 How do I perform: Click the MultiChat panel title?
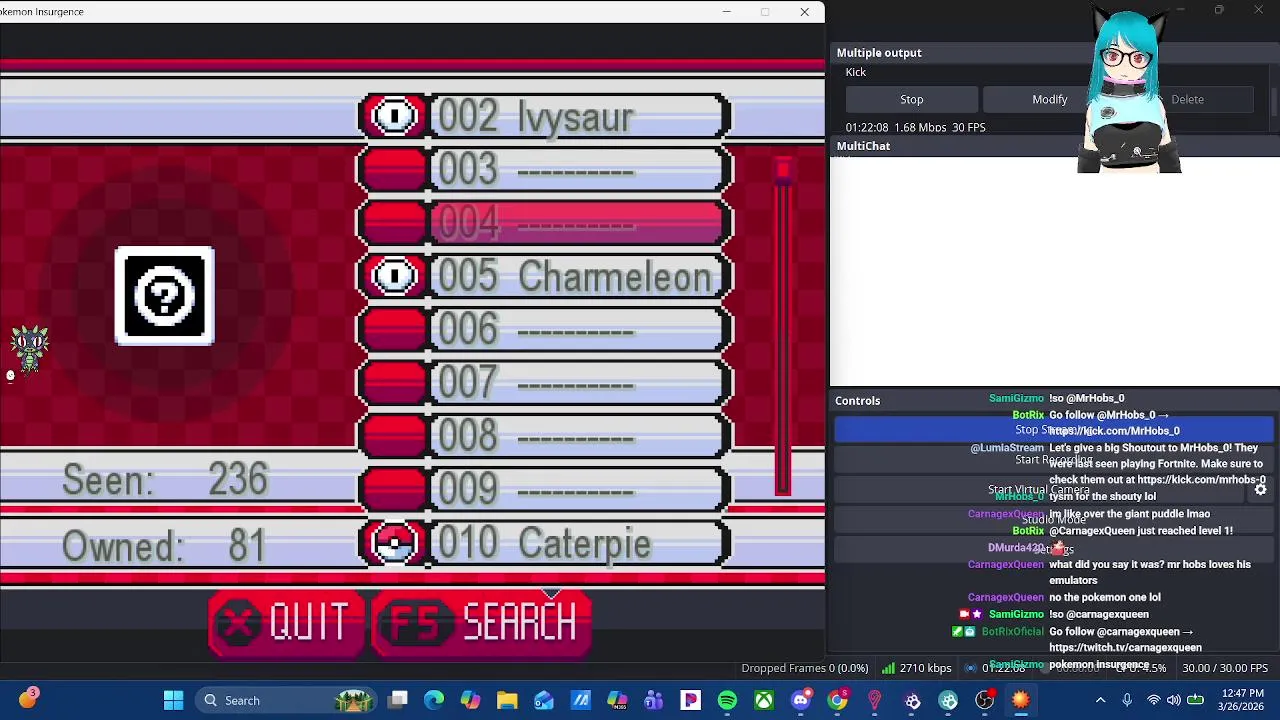click(863, 146)
